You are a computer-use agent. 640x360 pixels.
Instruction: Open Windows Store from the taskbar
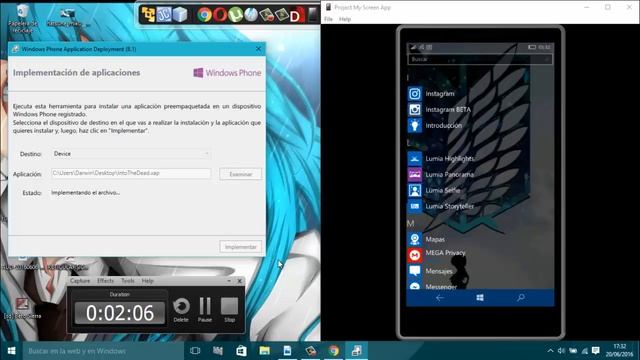point(241,351)
